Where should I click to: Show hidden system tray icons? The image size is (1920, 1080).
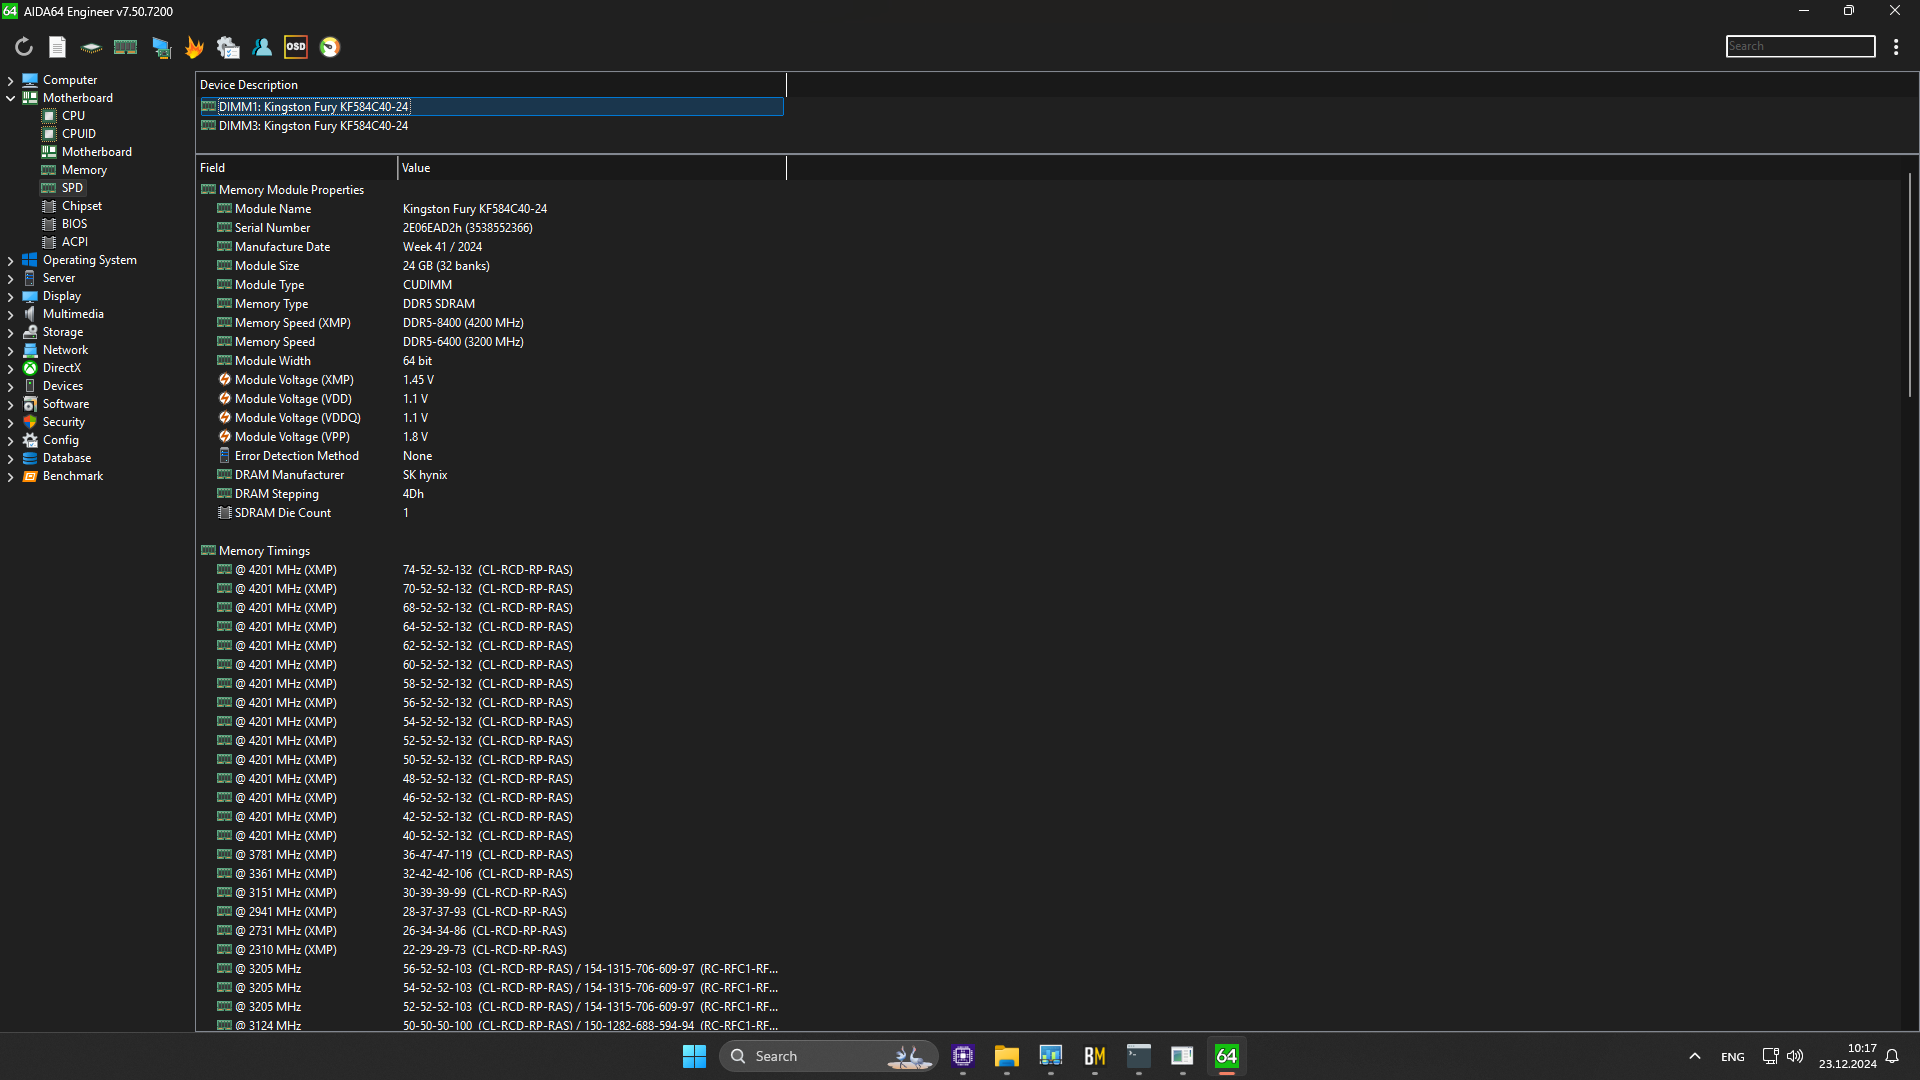click(x=1694, y=1056)
